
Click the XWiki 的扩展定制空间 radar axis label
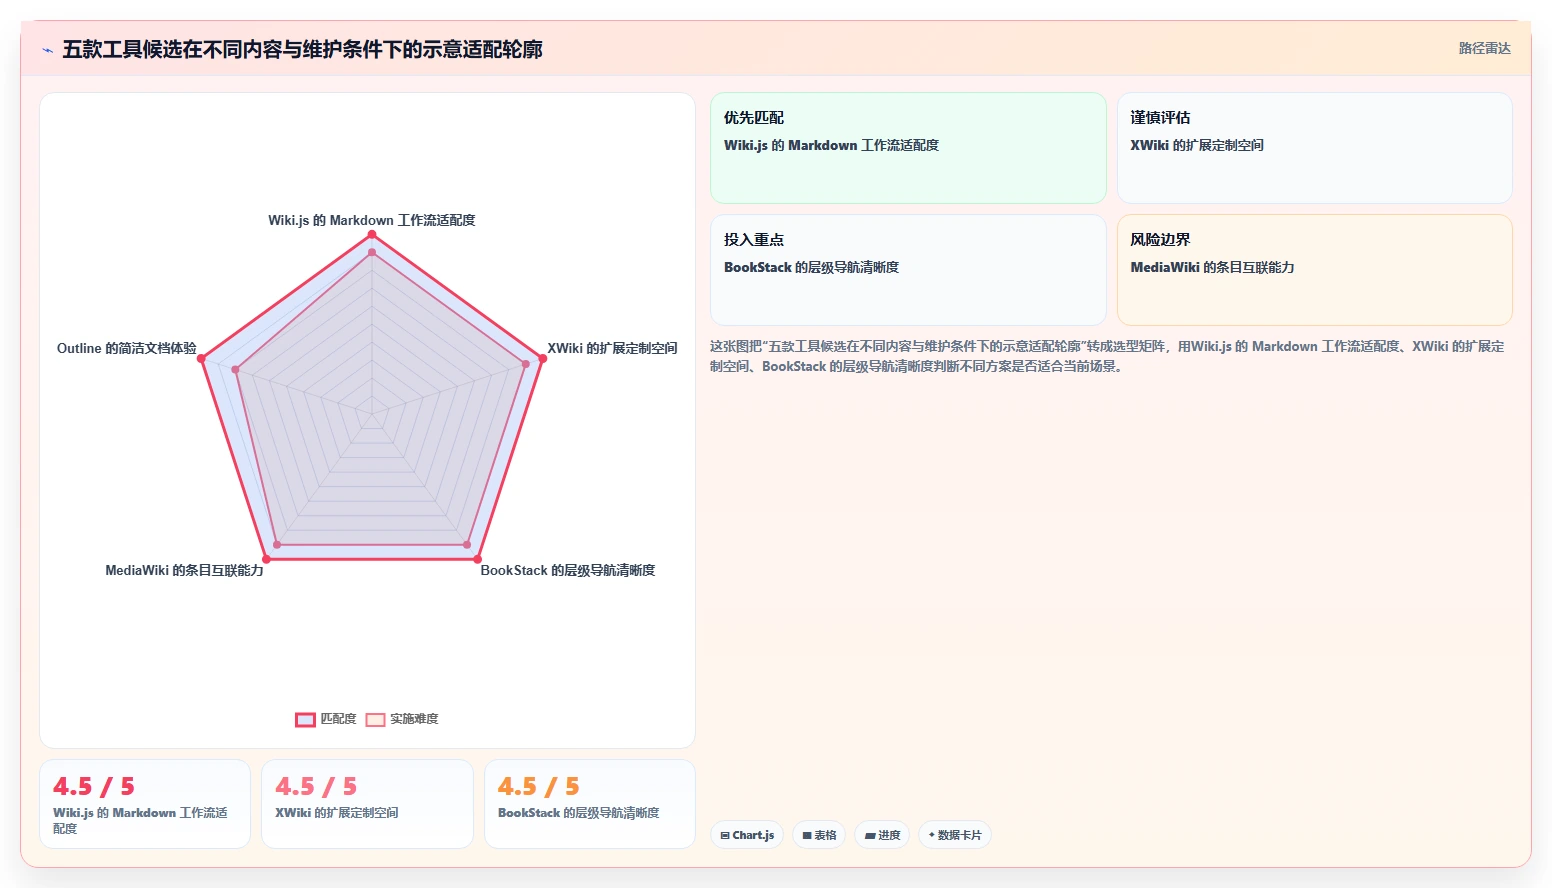[x=612, y=348]
